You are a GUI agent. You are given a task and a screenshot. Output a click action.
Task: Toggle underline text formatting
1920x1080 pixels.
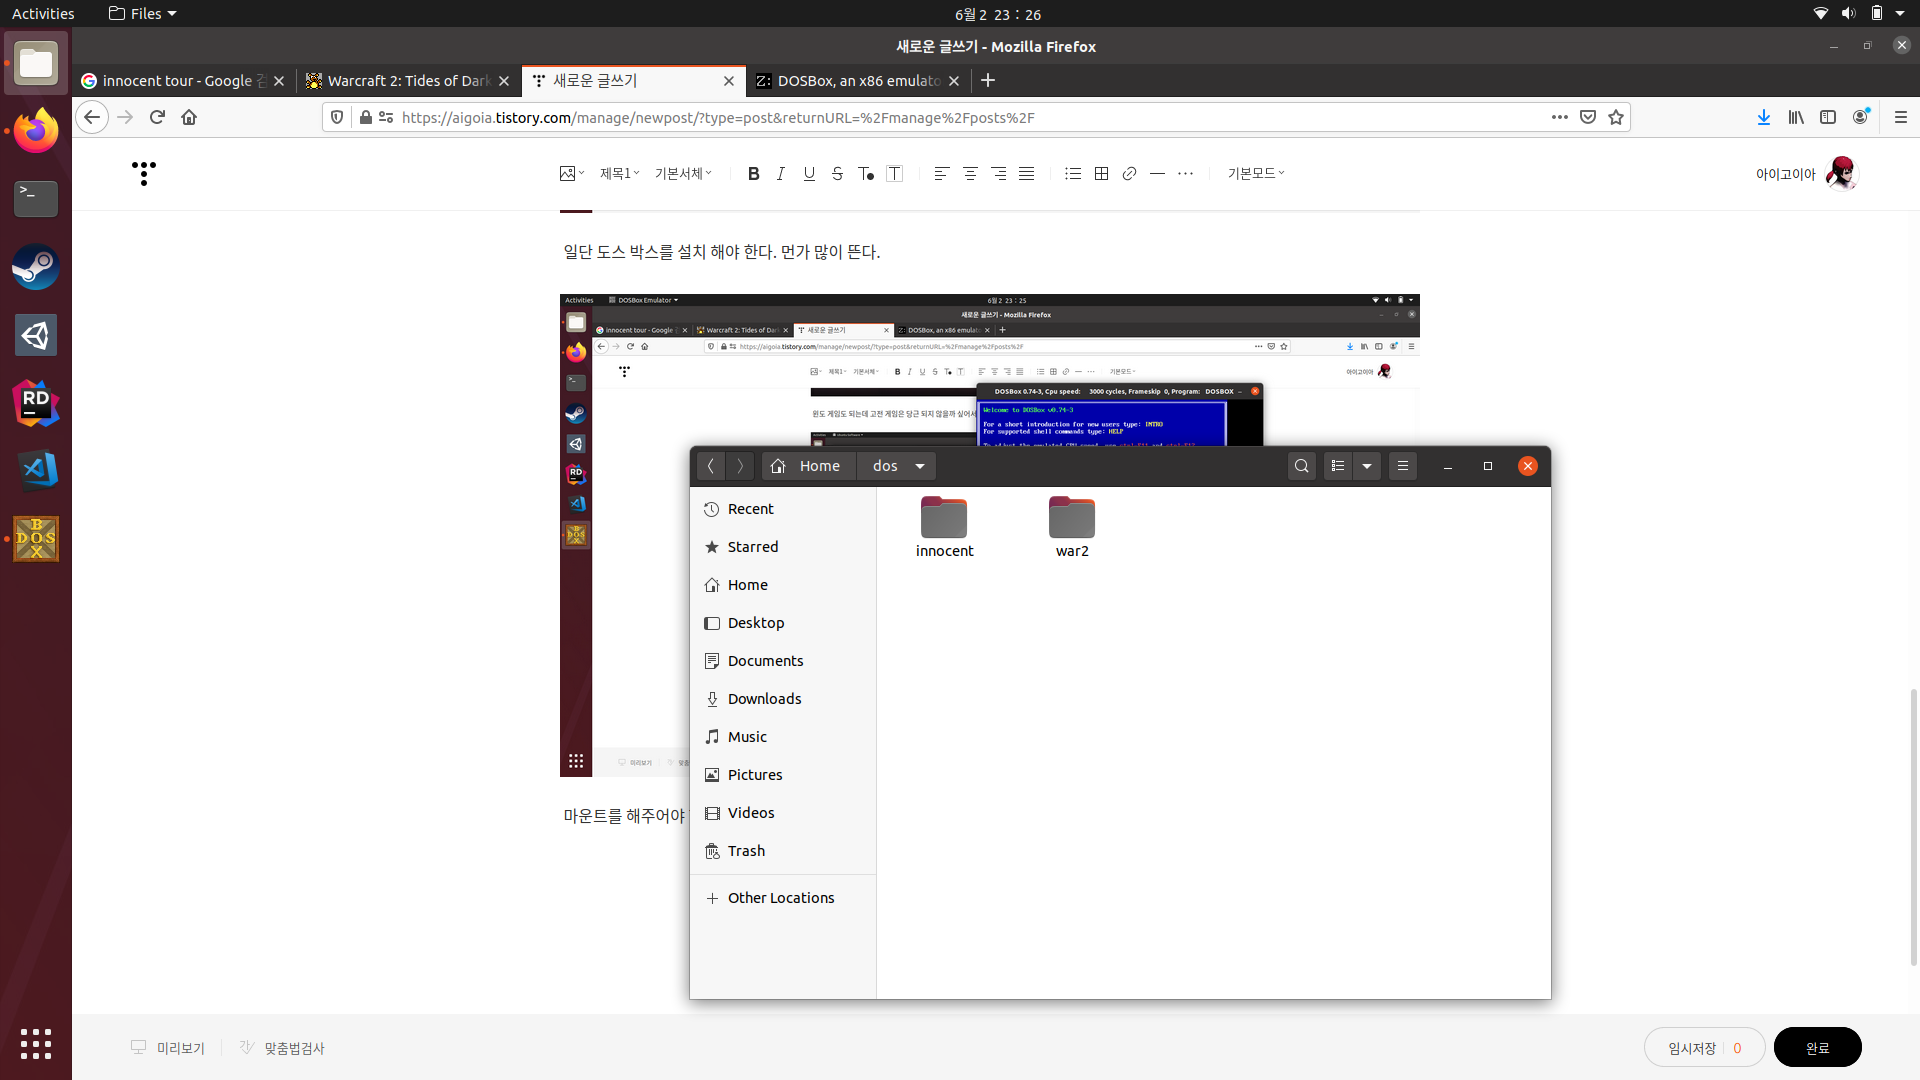pyautogui.click(x=809, y=174)
